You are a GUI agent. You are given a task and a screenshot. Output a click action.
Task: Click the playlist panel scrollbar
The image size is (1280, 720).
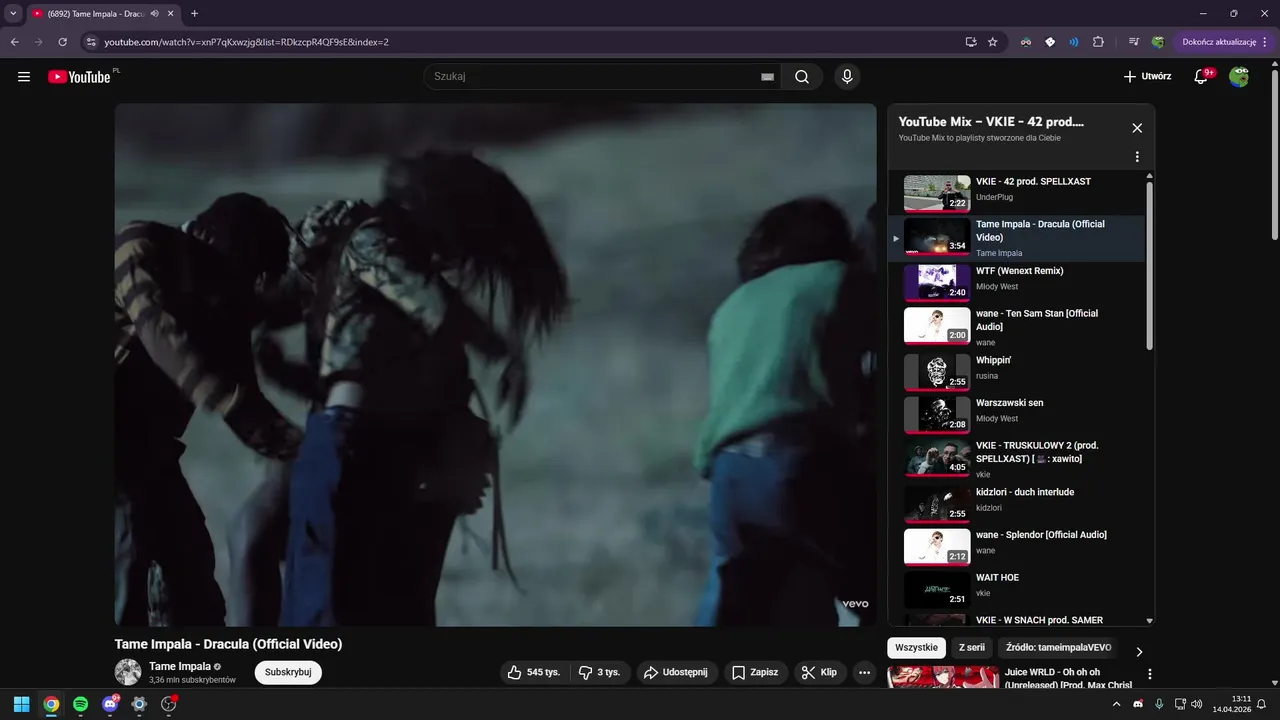[1149, 265]
